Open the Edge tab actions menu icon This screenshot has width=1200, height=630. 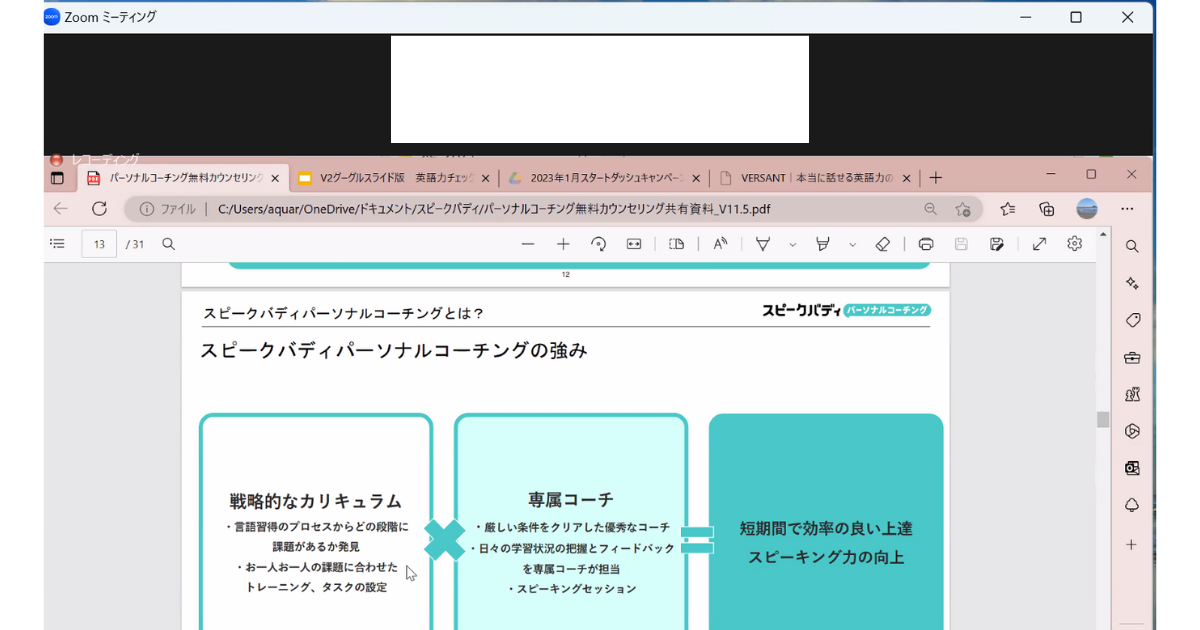57,178
